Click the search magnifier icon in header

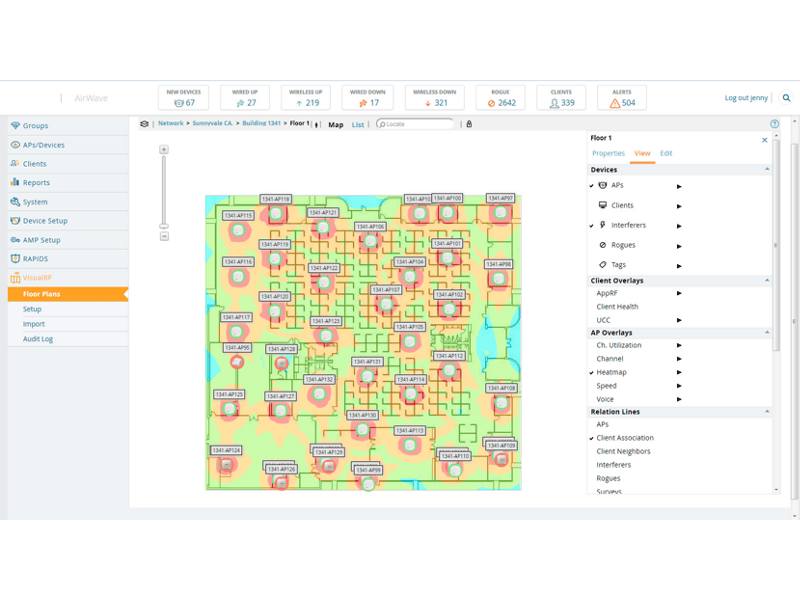click(786, 98)
